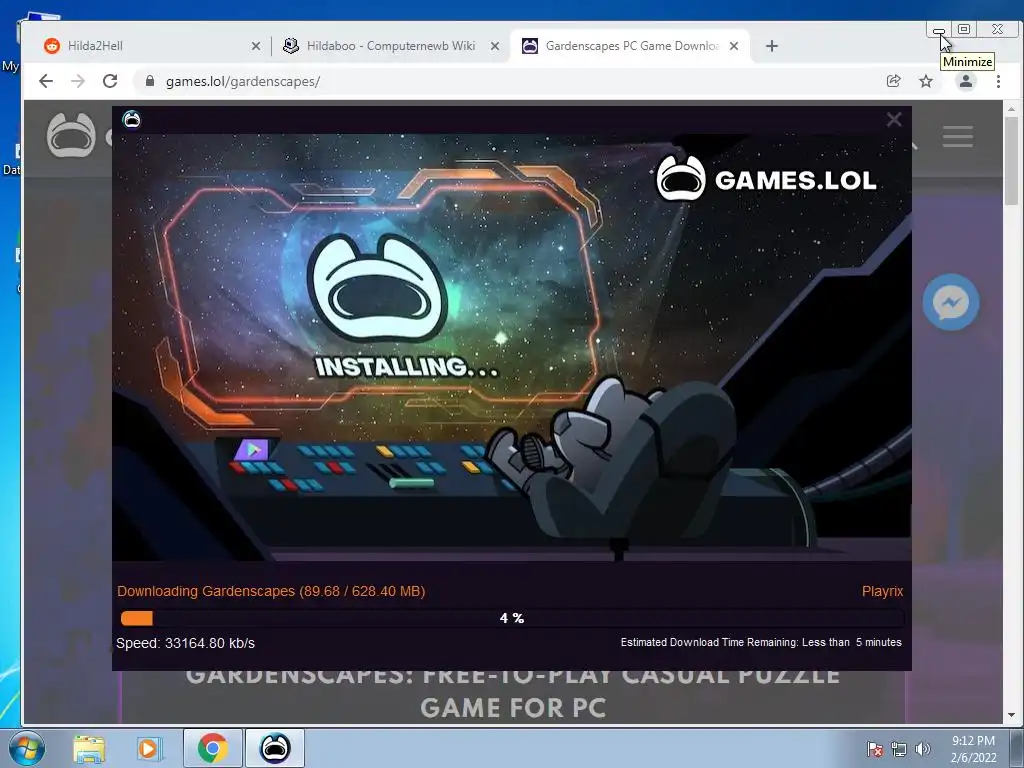Open the Facebook Messenger chat bubble

tap(950, 302)
